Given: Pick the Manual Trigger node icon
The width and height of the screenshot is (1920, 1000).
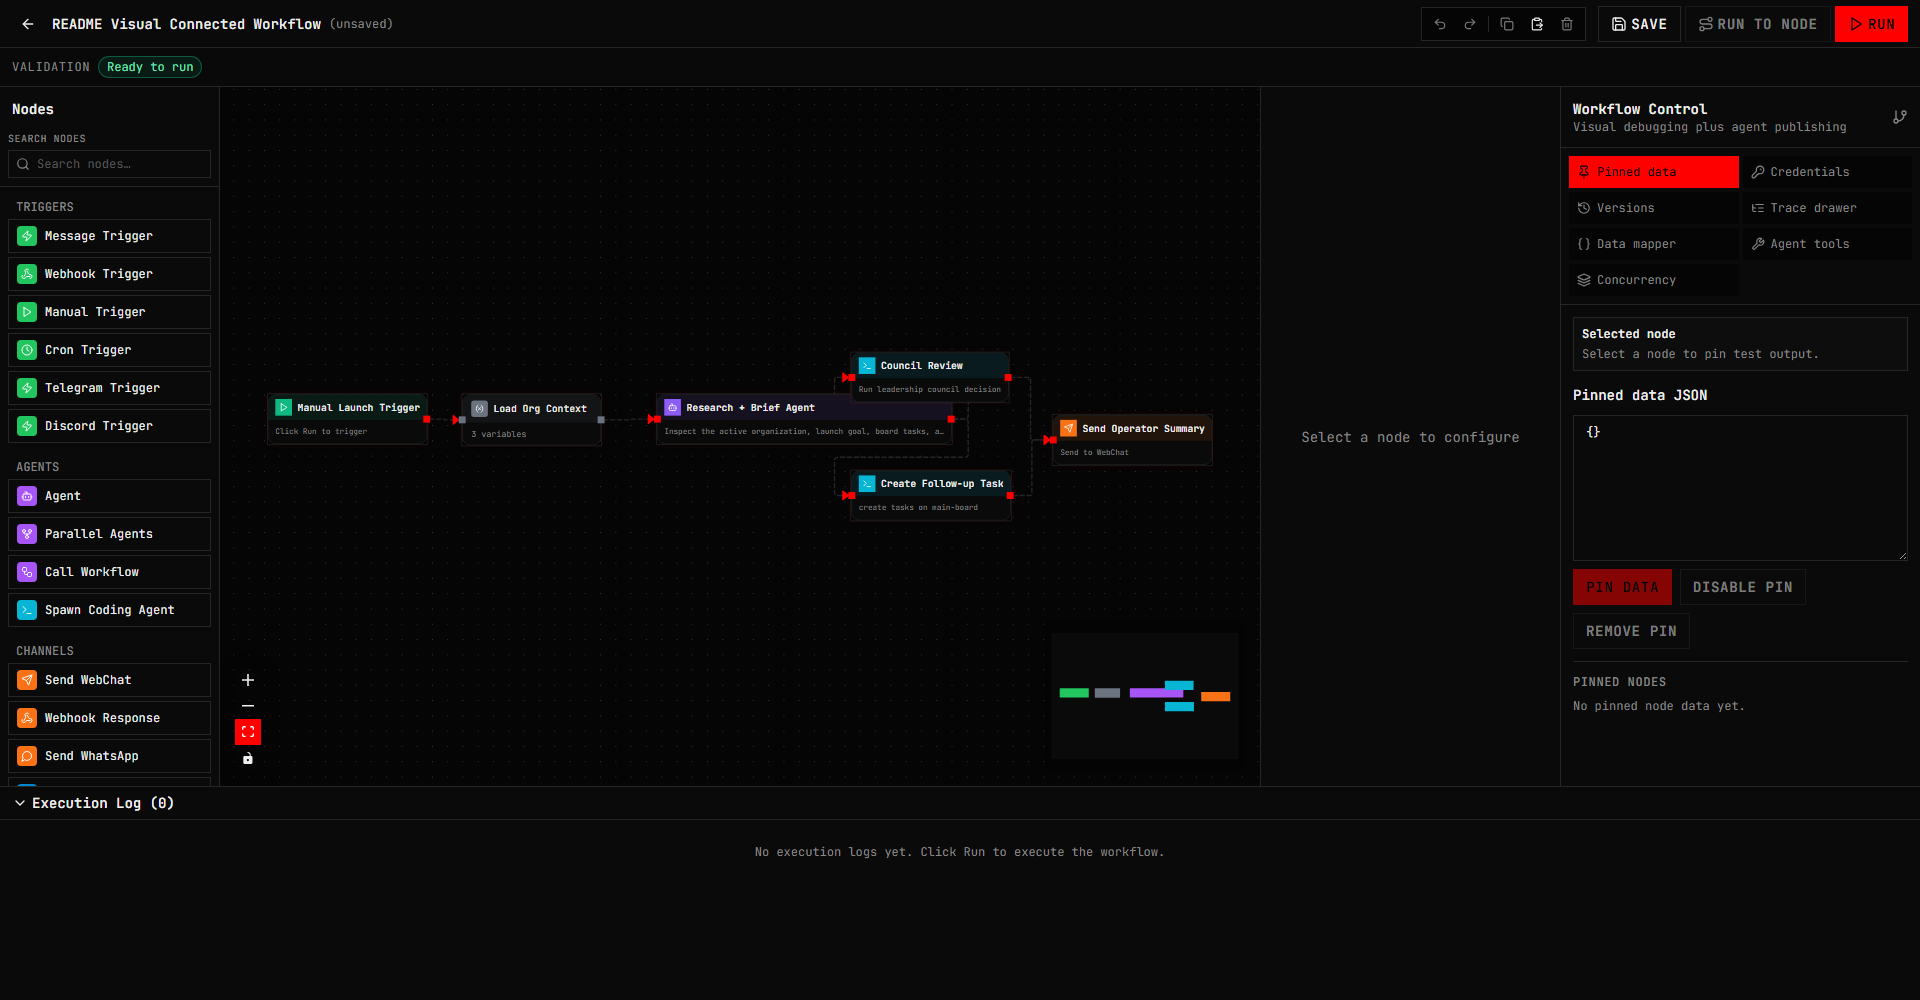Looking at the screenshot, I should click(x=27, y=312).
